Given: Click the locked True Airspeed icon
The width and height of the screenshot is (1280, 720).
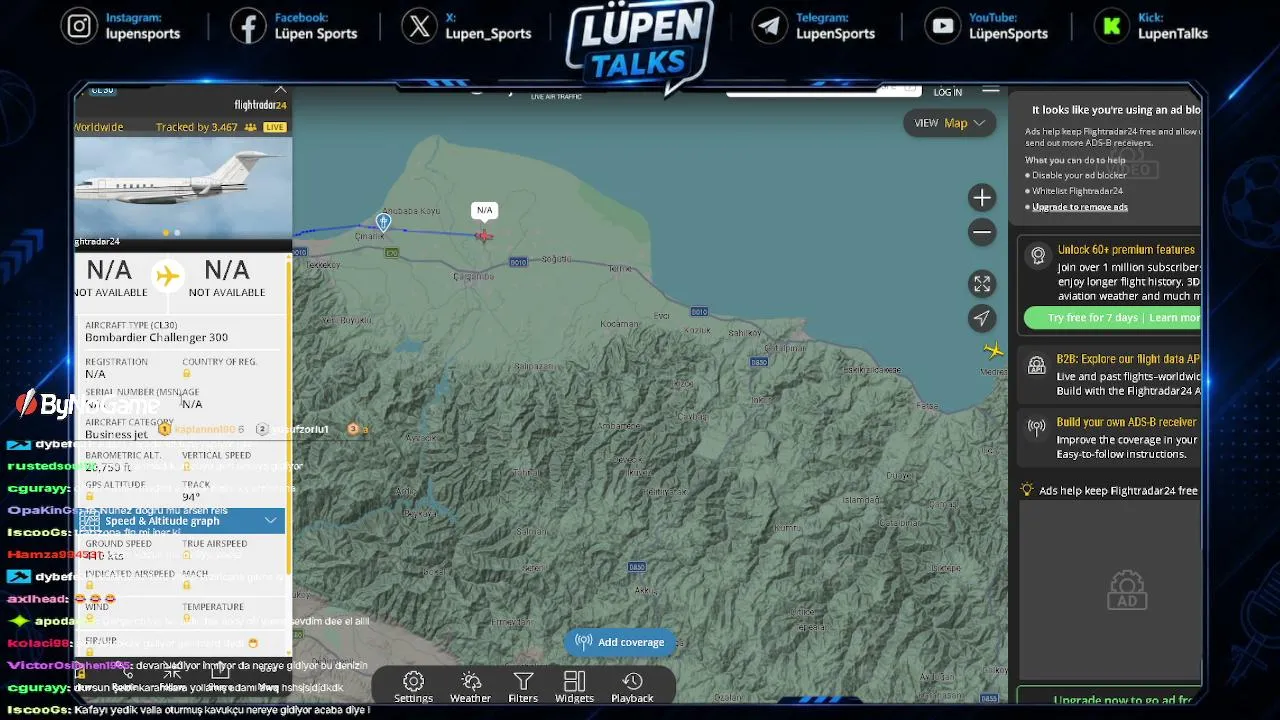Looking at the screenshot, I should point(186,555).
